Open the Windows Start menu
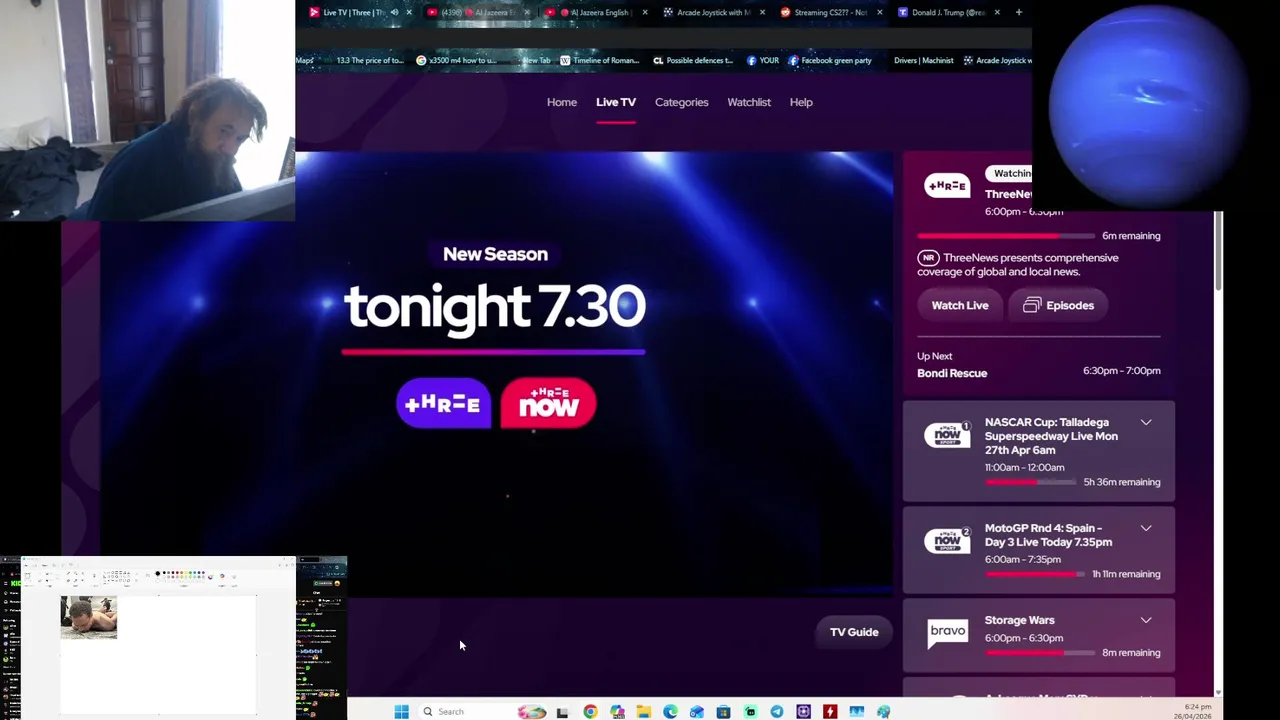Viewport: 1280px width, 720px height. point(401,711)
